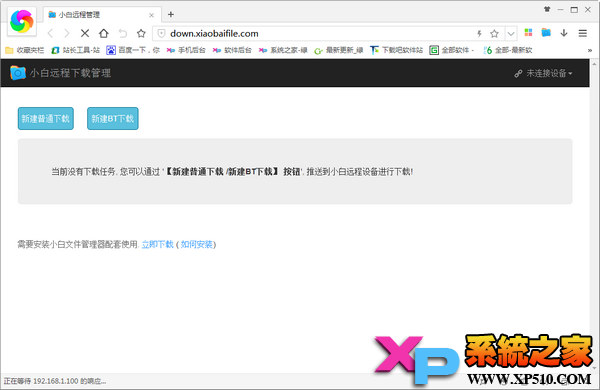600x390 pixels.
Task: Open the 如何安装 link
Action: pos(197,244)
